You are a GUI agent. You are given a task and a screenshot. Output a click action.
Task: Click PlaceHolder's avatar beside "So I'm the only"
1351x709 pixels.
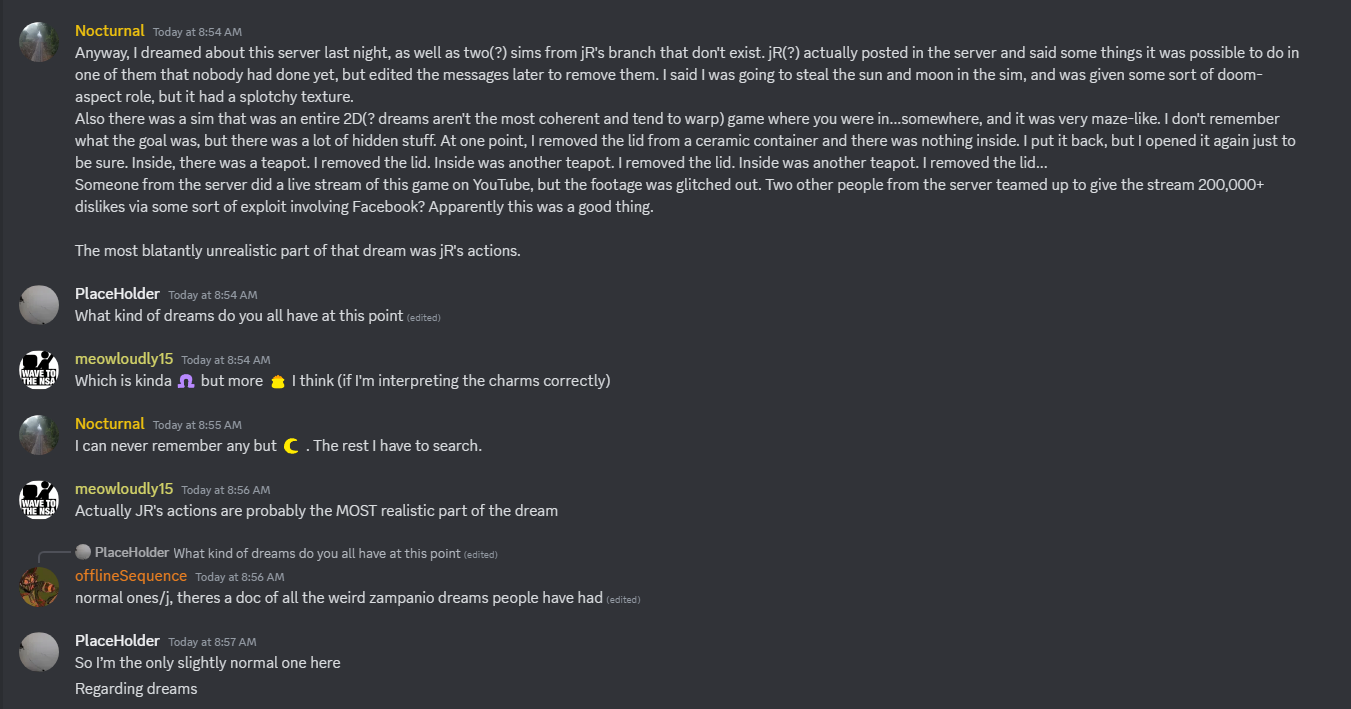tap(39, 652)
